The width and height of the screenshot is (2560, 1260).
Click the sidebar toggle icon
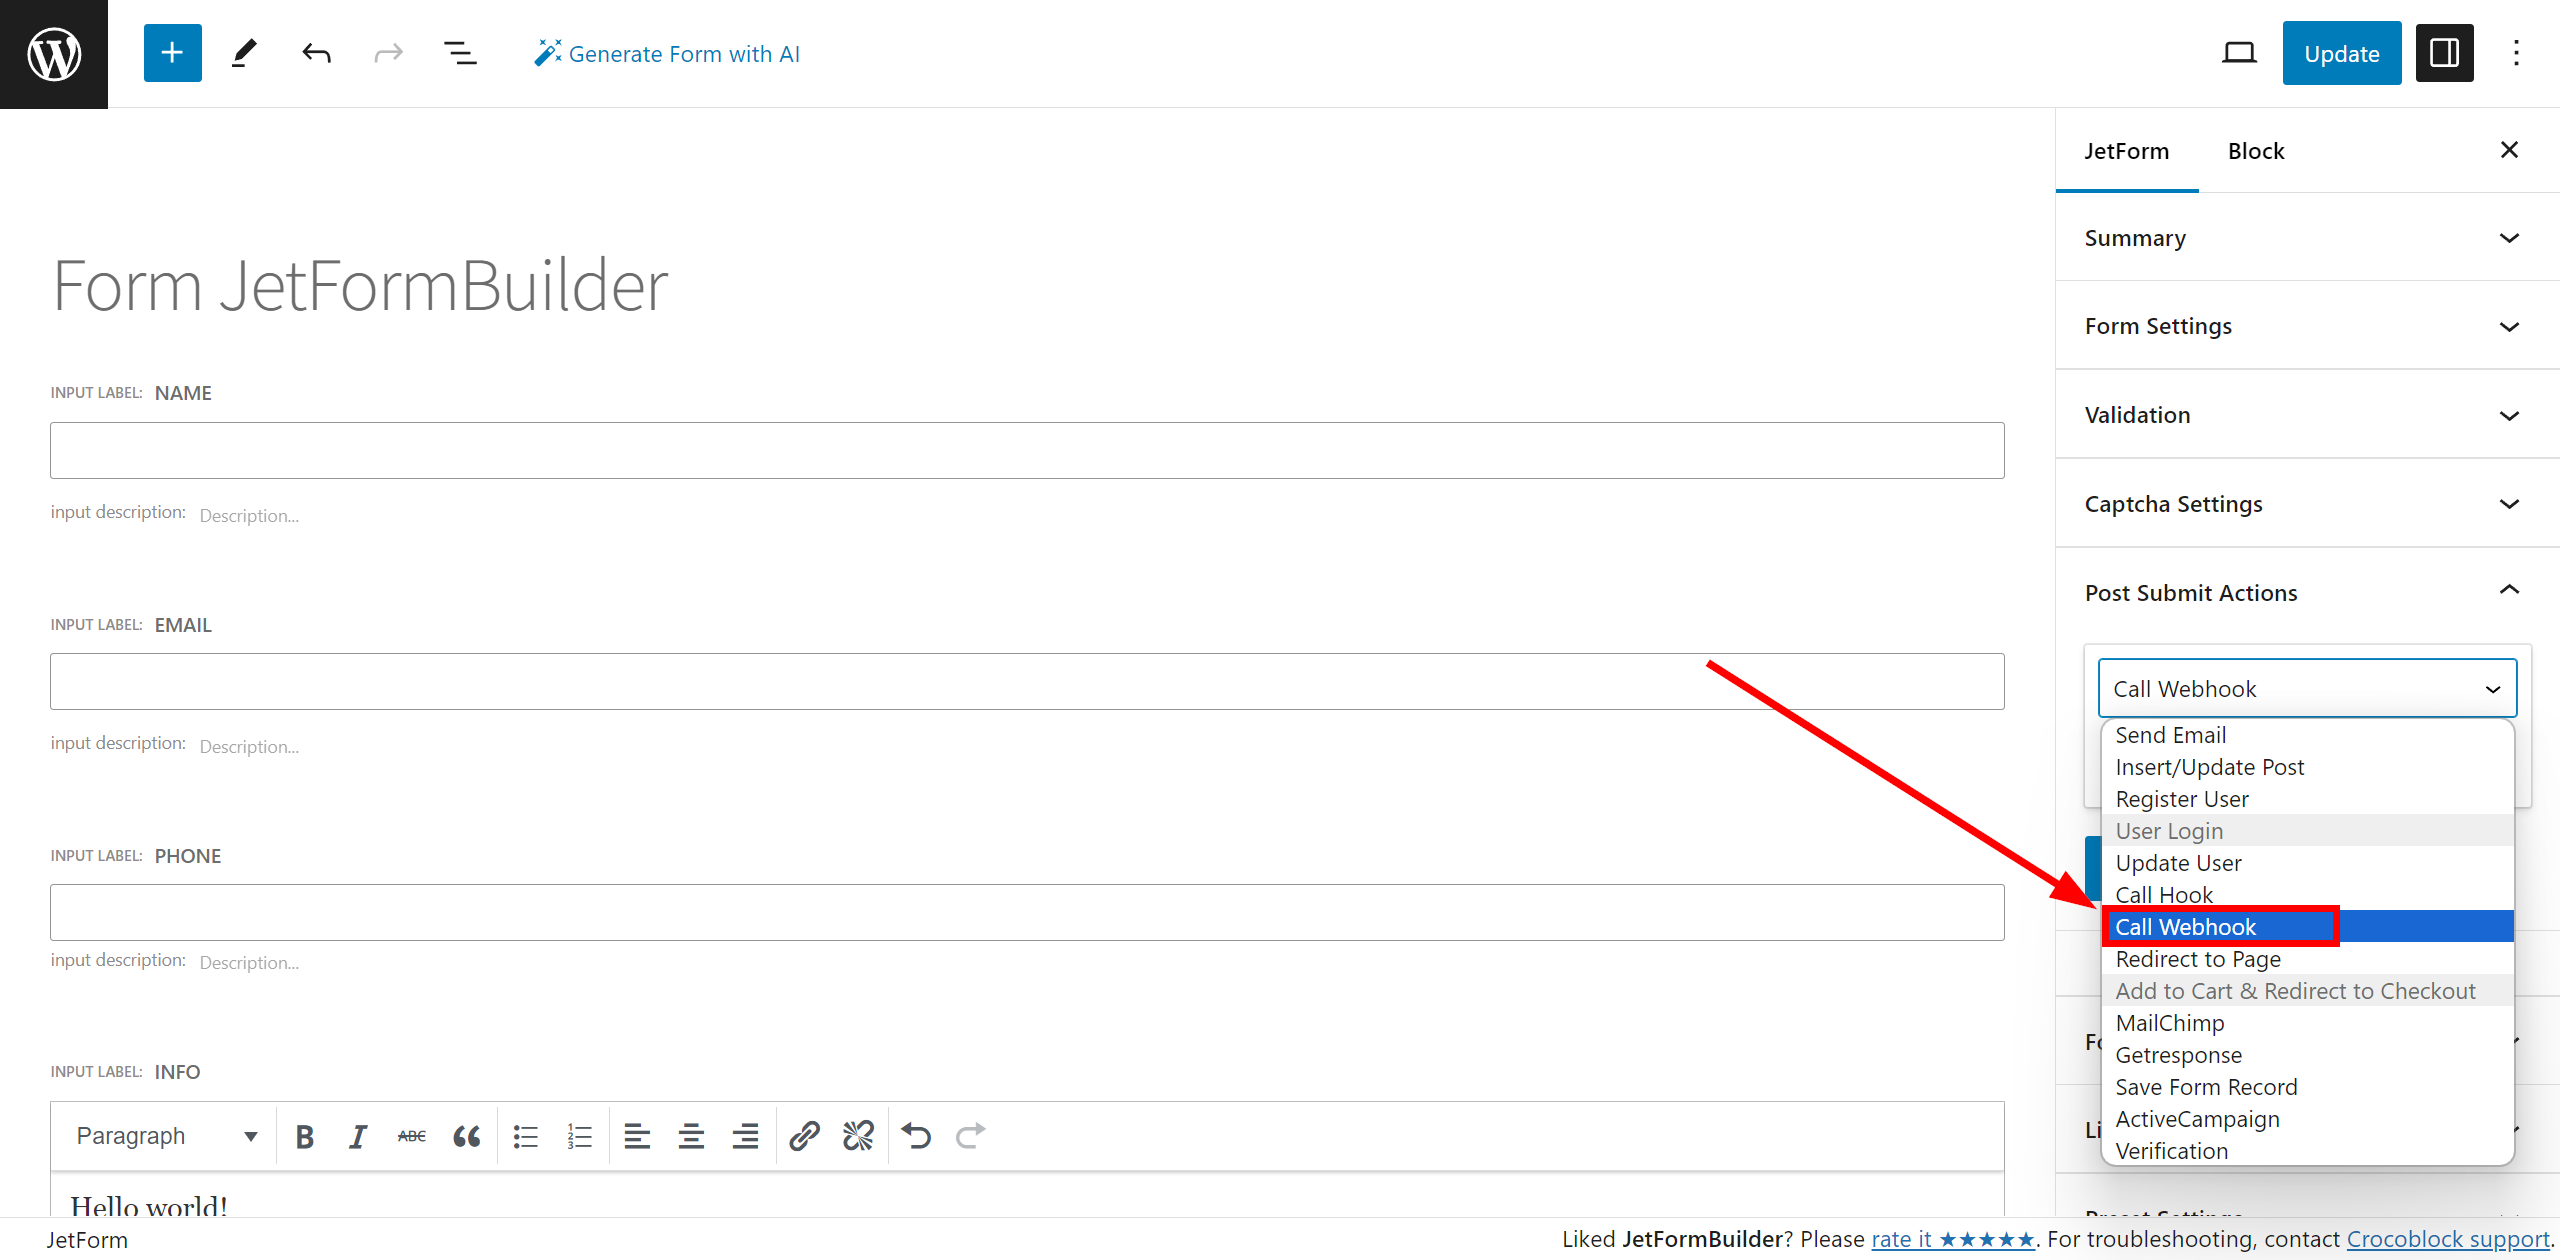point(2444,52)
